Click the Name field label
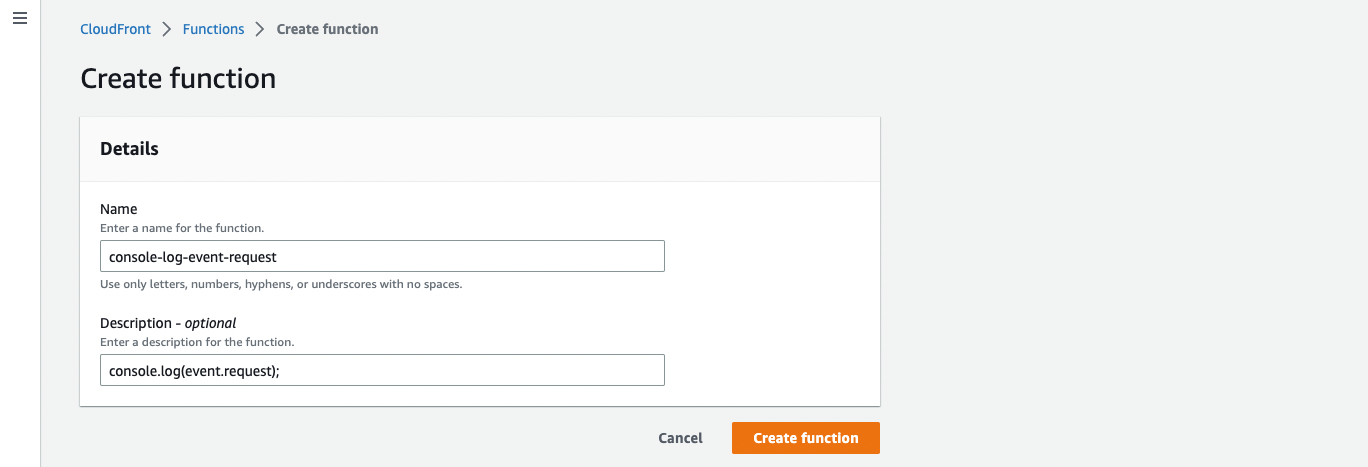1368x467 pixels. [x=119, y=210]
